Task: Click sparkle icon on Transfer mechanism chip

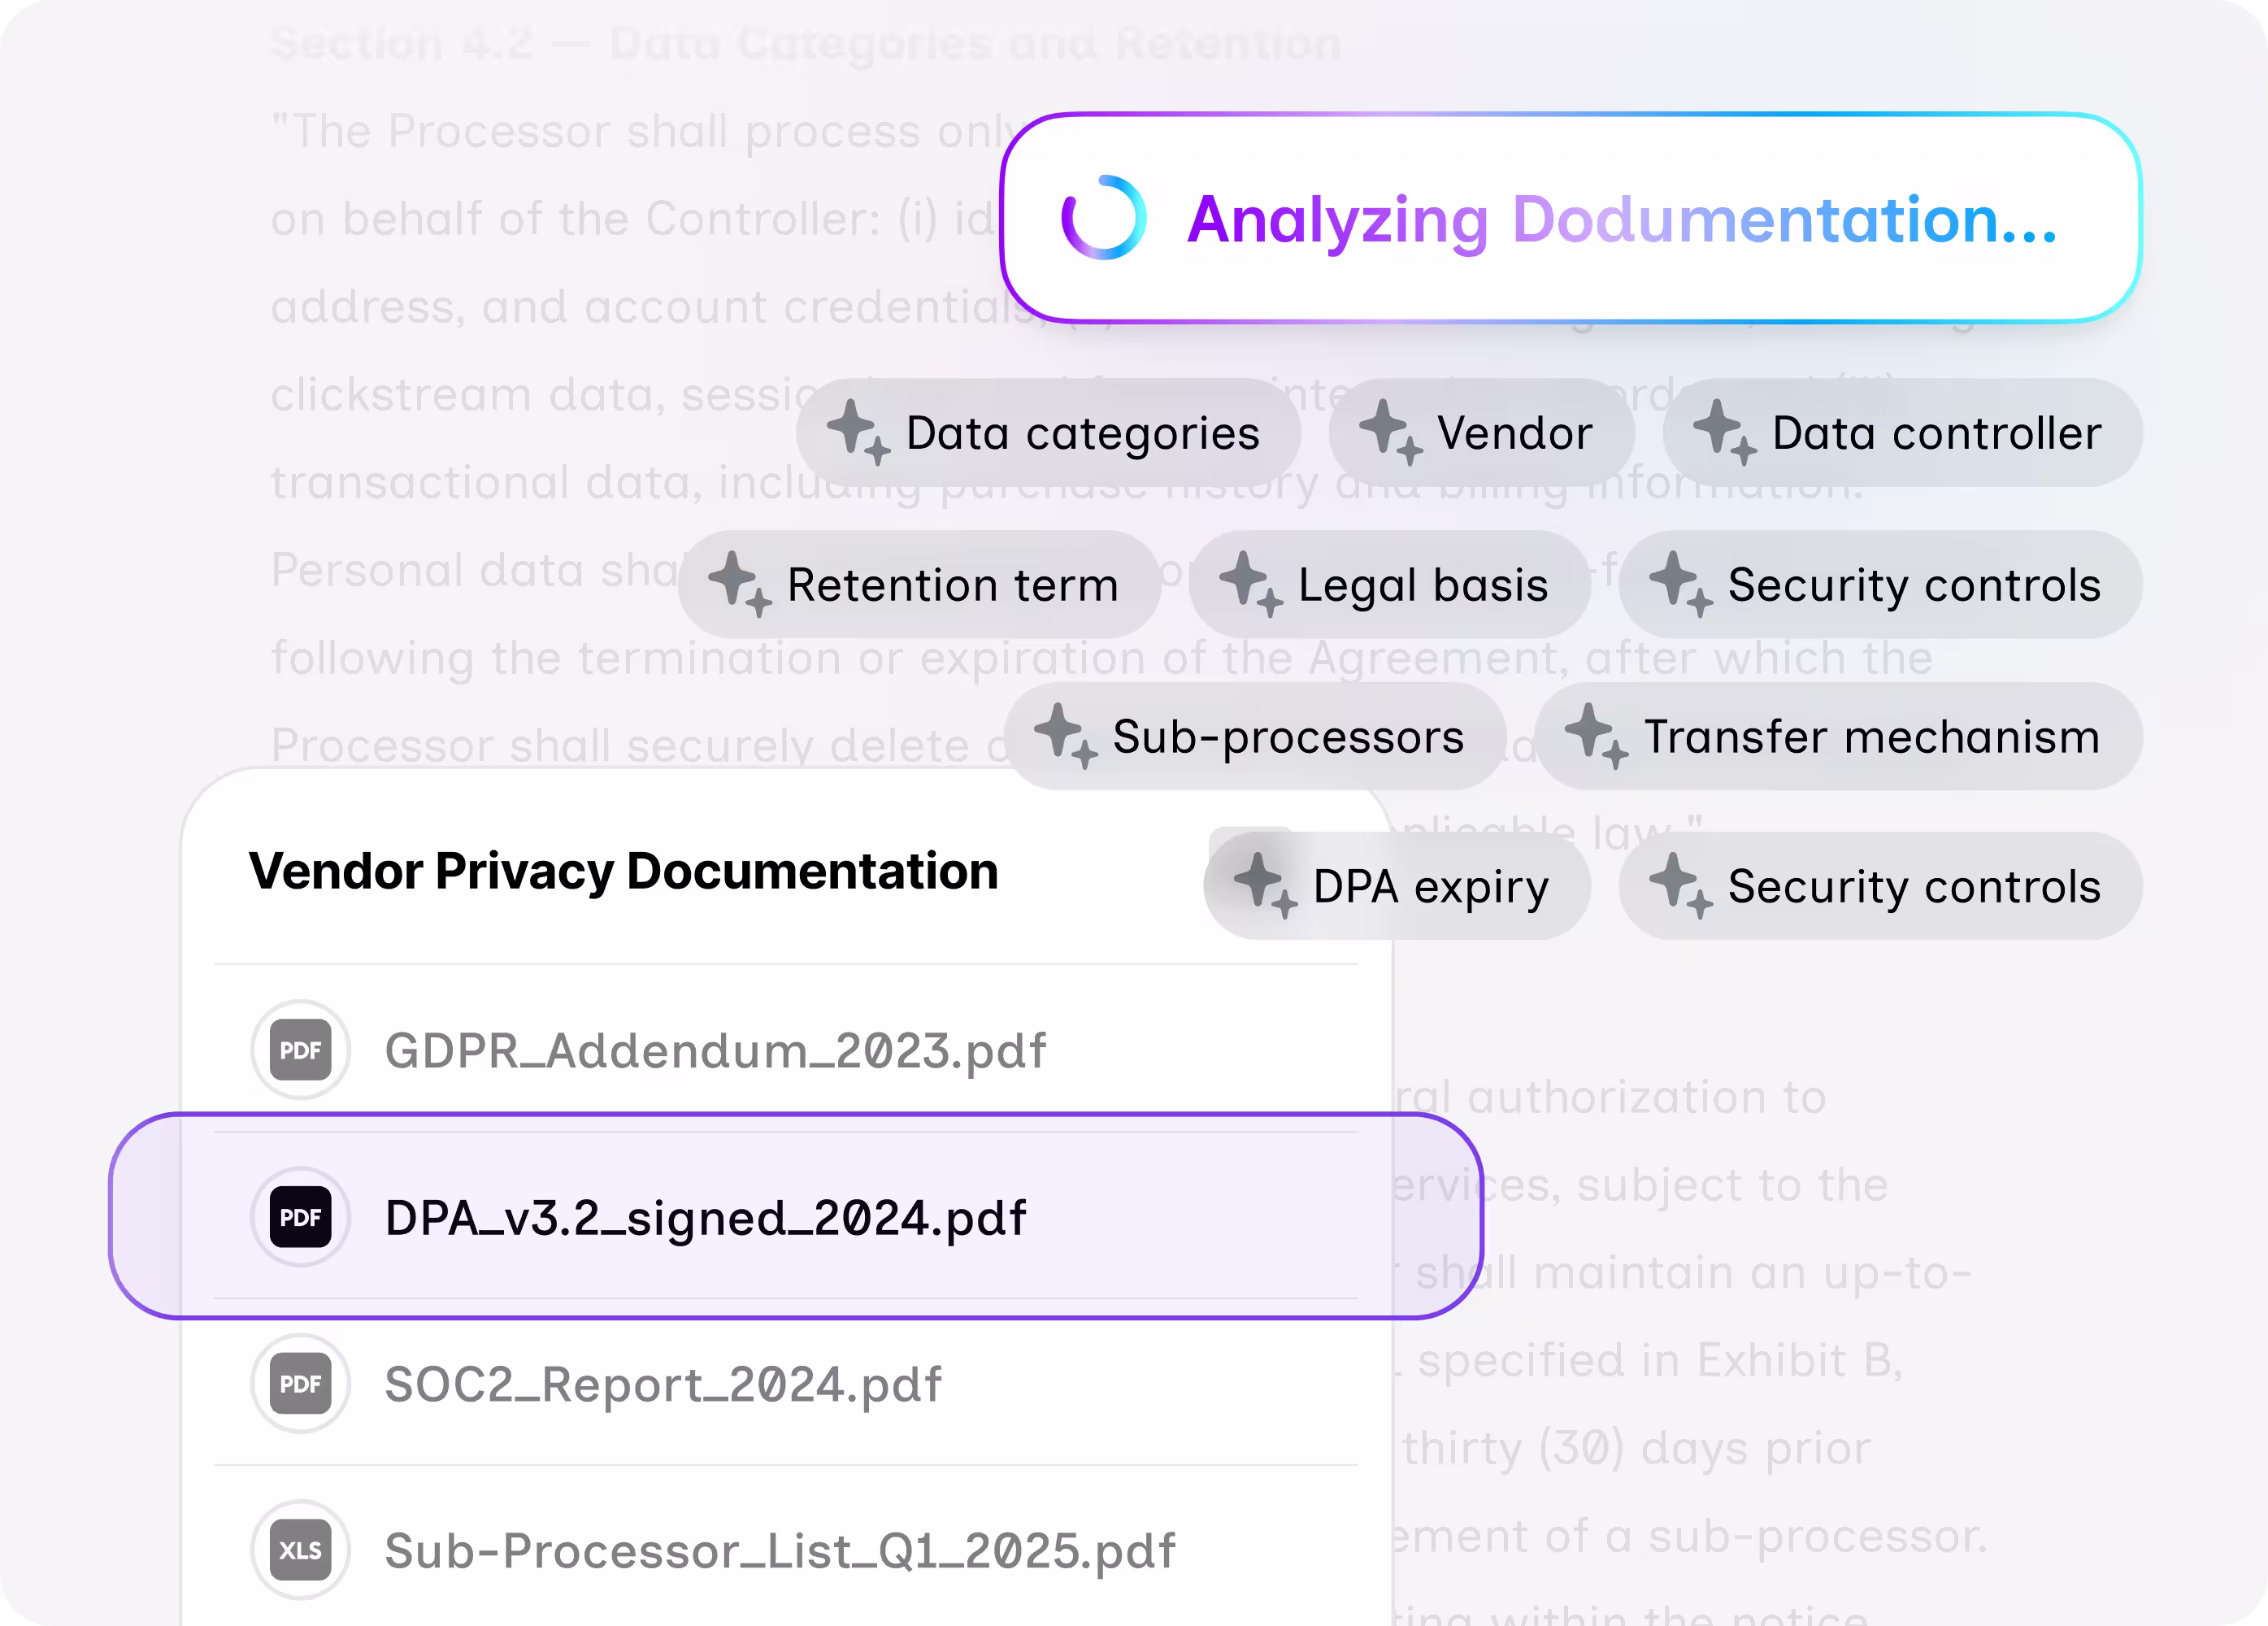Action: click(x=1596, y=736)
